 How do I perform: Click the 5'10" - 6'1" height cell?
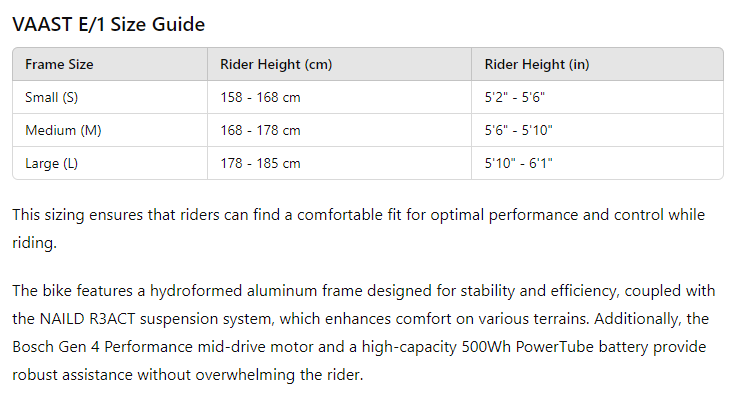pyautogui.click(x=519, y=163)
